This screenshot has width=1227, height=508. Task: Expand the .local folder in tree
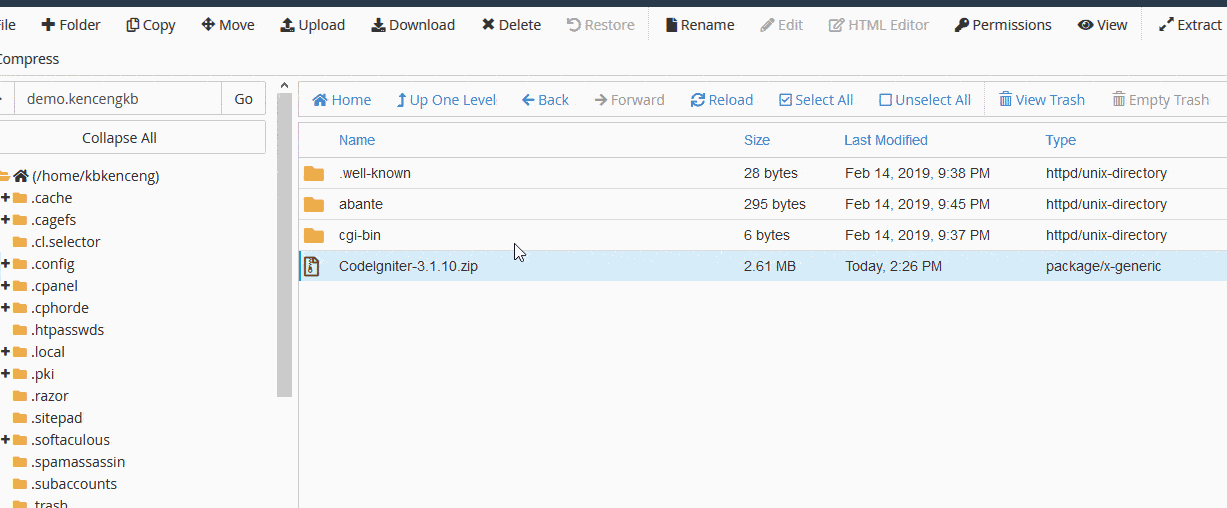point(5,352)
